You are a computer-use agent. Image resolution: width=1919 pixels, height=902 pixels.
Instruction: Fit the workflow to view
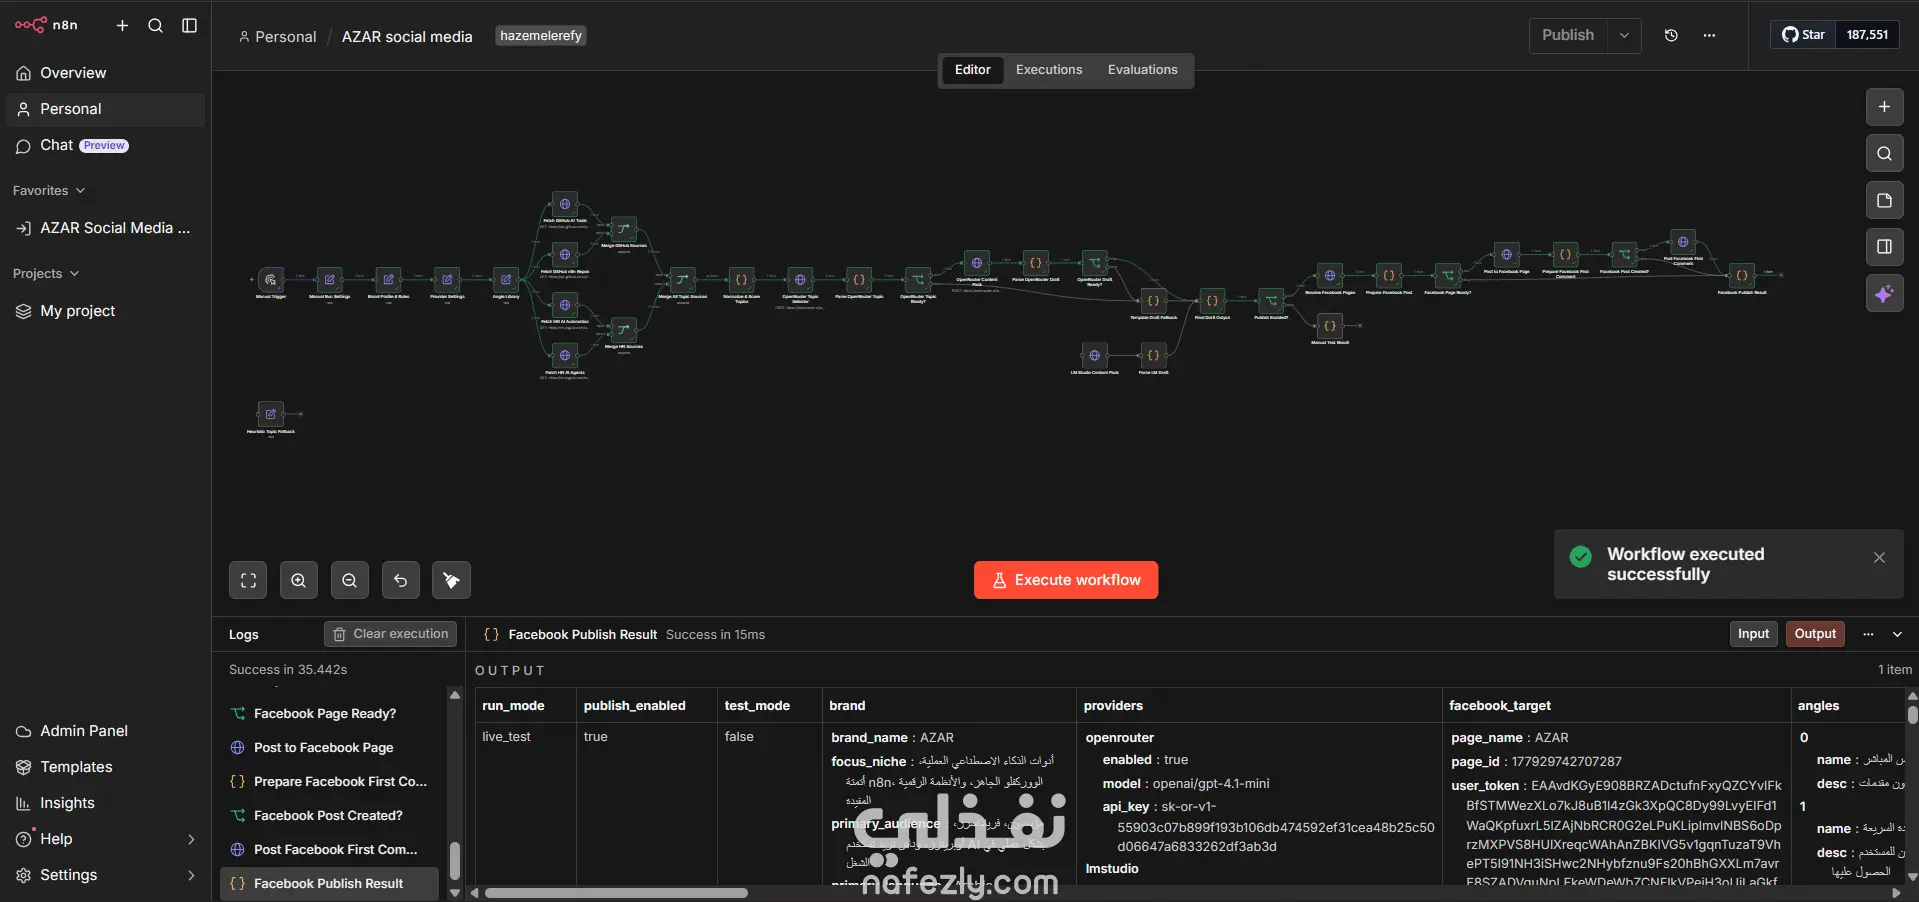248,580
